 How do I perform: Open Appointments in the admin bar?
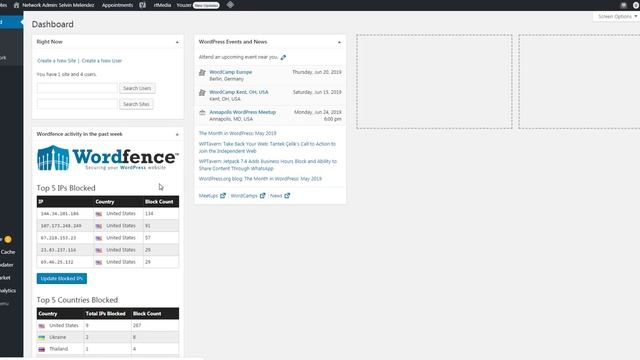118,5
